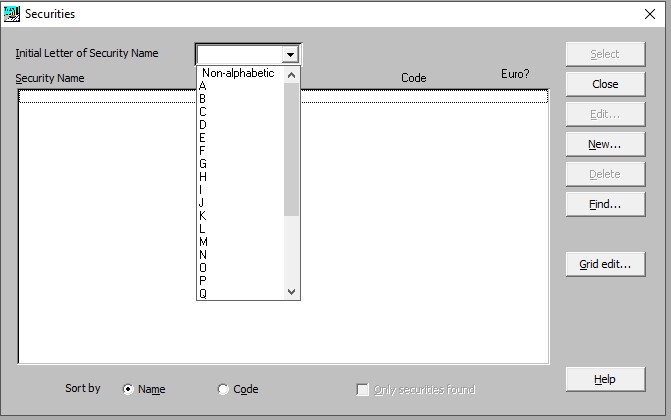
Task: Choose Non-alphabetic from the dropdown list
Action: coord(238,73)
